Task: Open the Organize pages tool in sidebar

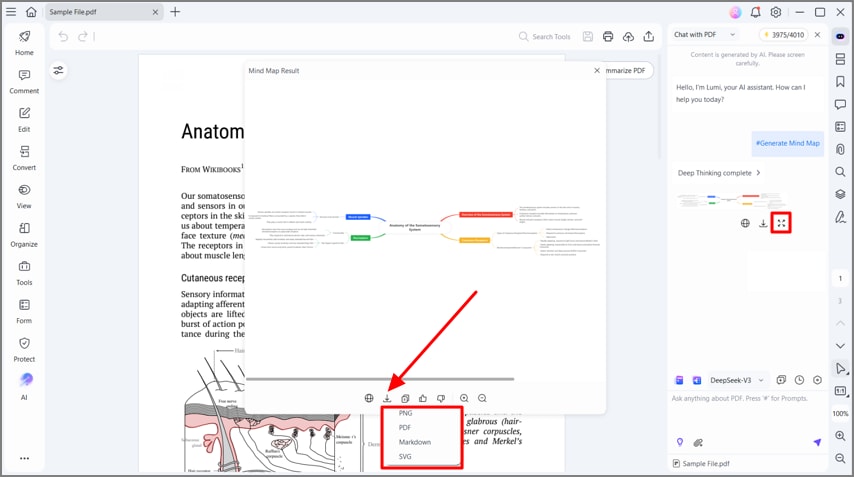Action: [24, 235]
